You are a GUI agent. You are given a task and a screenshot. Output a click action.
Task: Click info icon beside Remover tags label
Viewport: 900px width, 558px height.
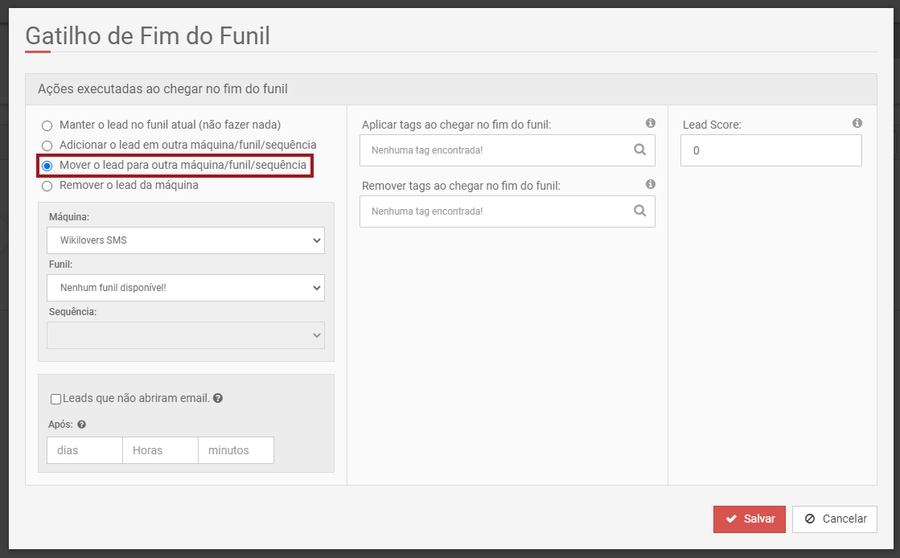tap(650, 184)
